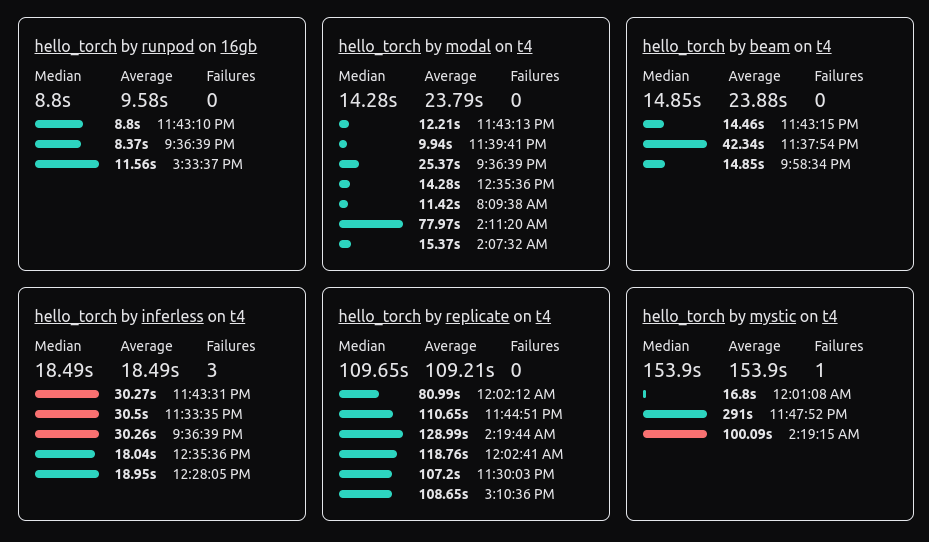Follow the t4 link in the beam card
929x542 pixels.
pos(824,46)
